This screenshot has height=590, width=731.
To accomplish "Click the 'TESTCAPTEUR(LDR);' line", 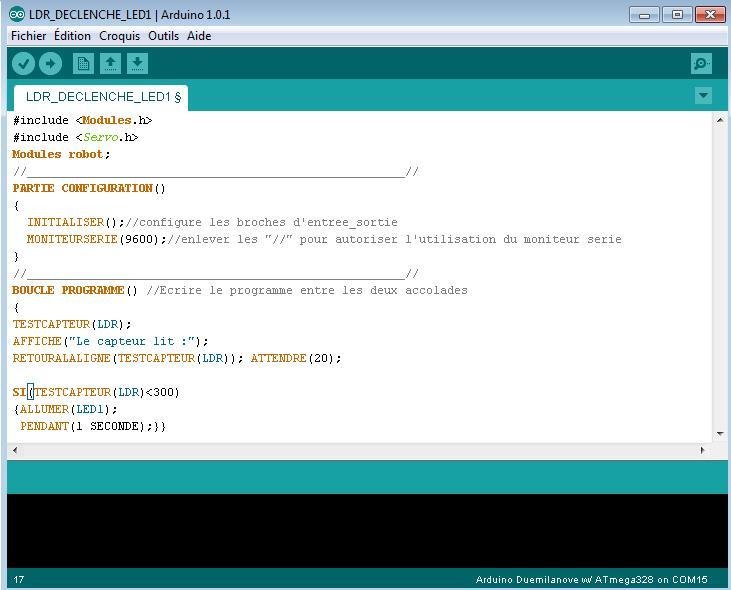I will [72, 324].
